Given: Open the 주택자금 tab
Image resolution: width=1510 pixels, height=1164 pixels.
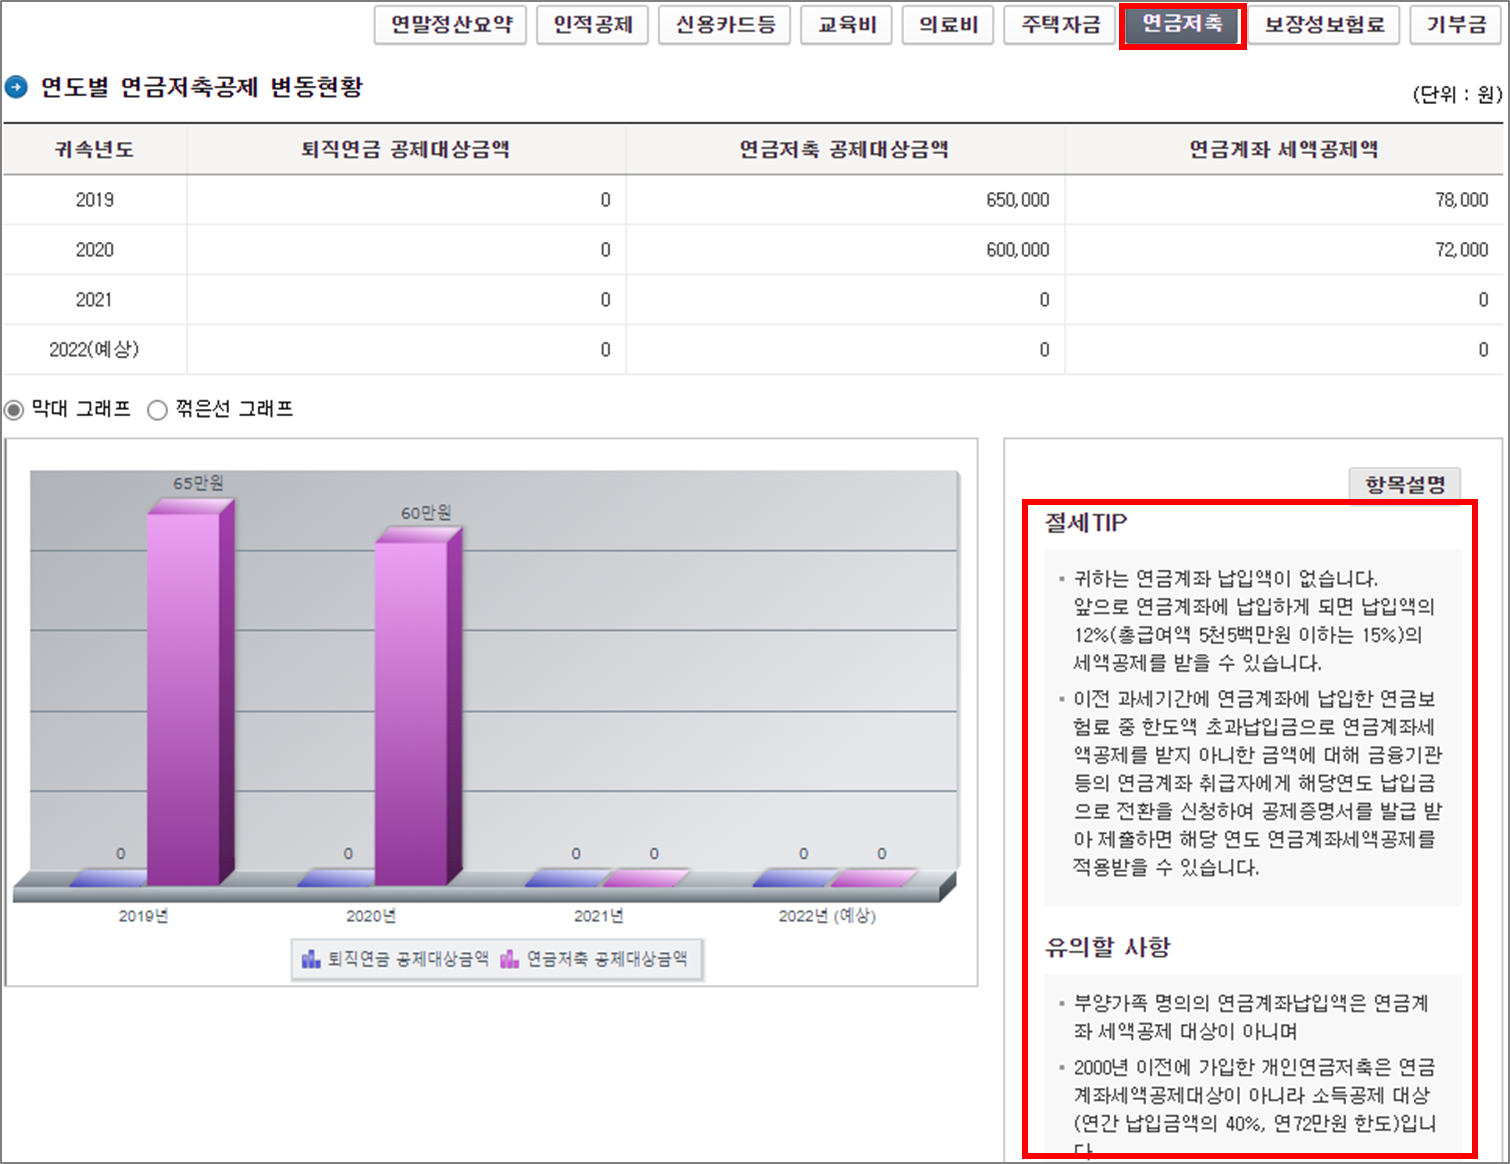Looking at the screenshot, I should [1061, 25].
